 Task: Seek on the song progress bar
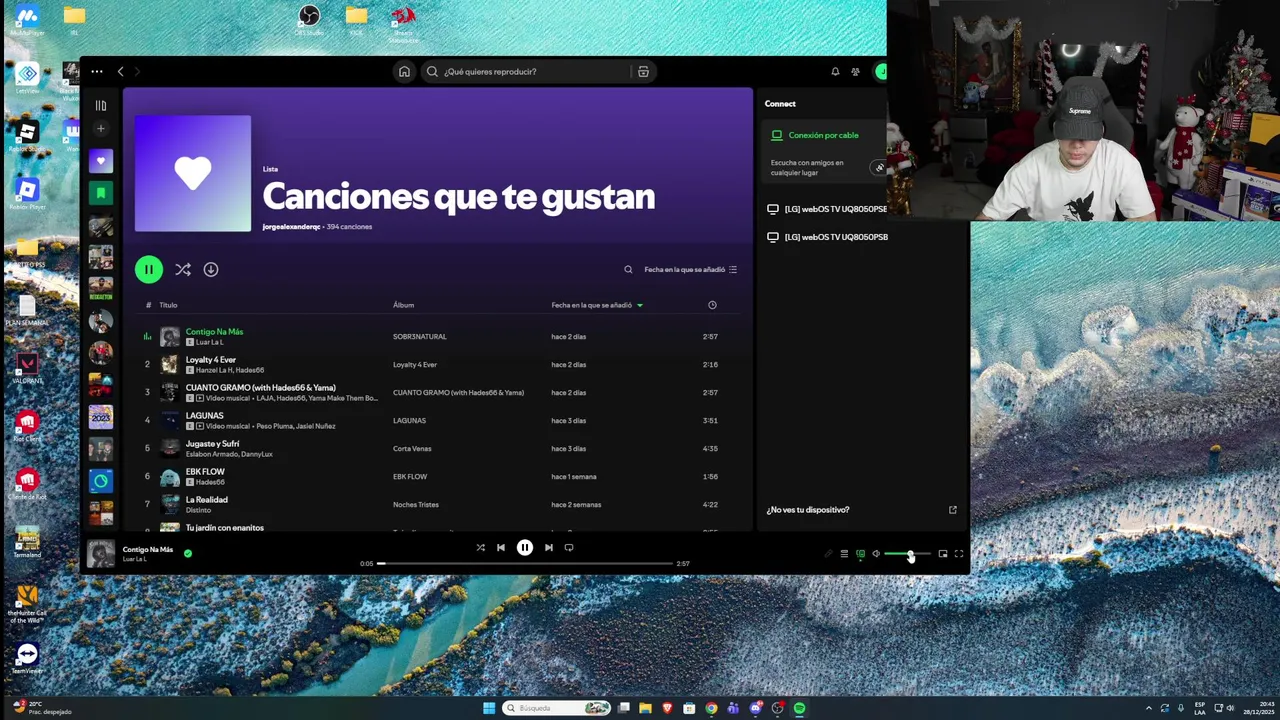[525, 563]
